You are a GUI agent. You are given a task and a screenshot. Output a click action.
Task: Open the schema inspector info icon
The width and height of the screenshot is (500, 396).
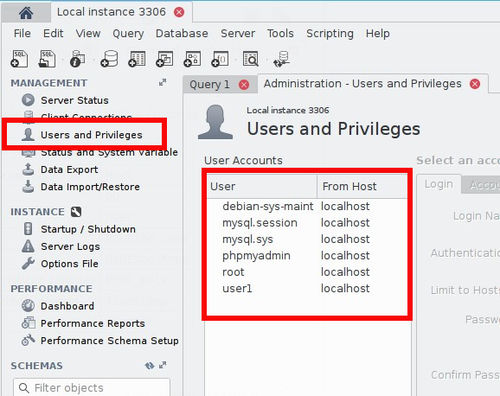click(77, 59)
